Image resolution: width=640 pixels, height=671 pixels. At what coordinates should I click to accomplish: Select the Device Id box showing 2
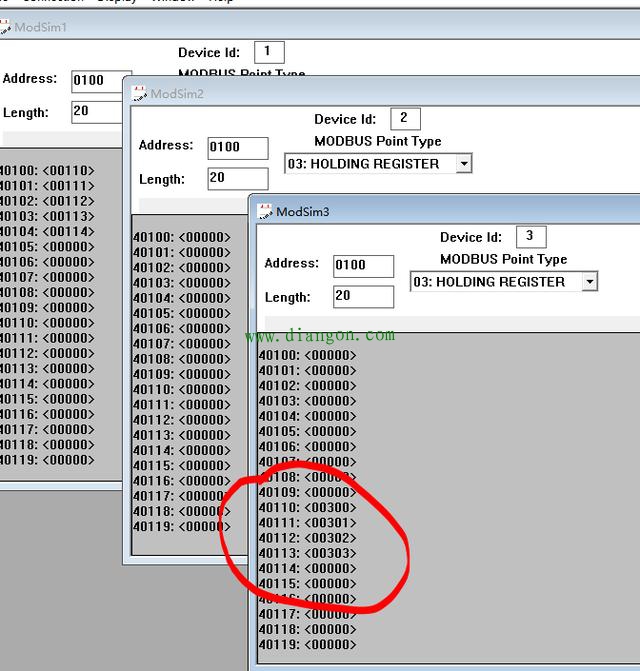(x=404, y=118)
